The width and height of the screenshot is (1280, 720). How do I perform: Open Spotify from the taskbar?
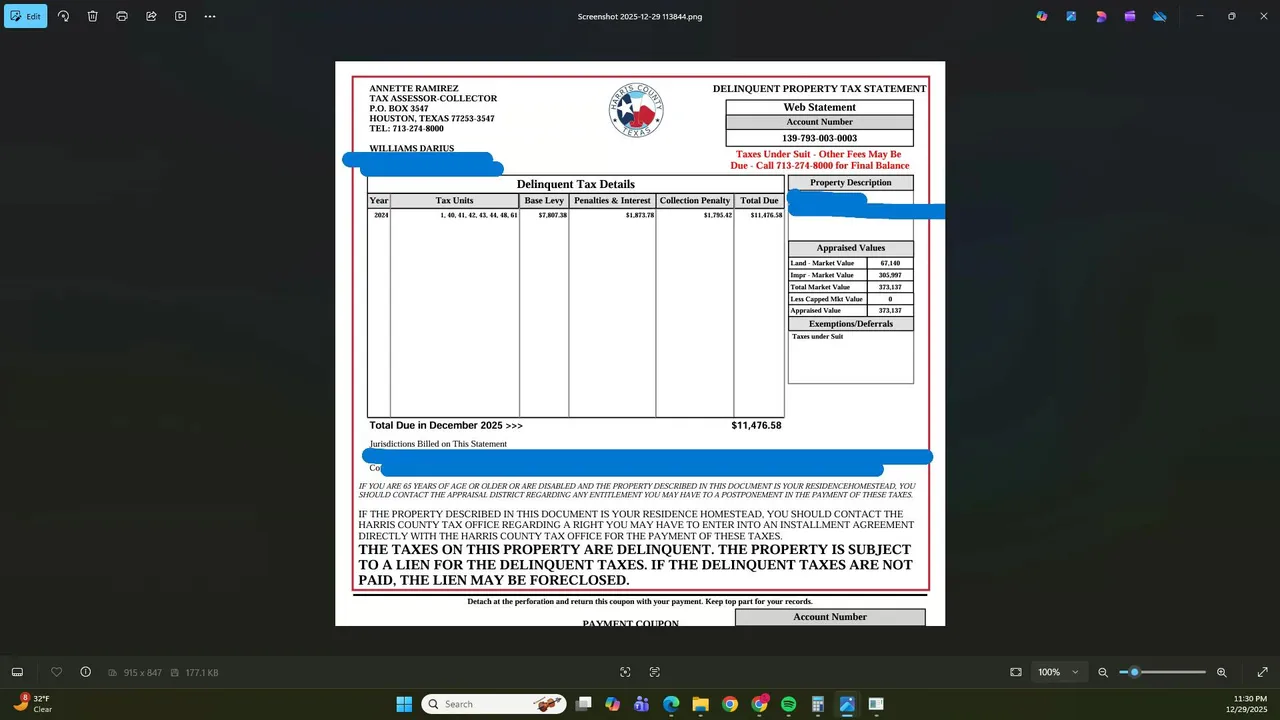[788, 704]
